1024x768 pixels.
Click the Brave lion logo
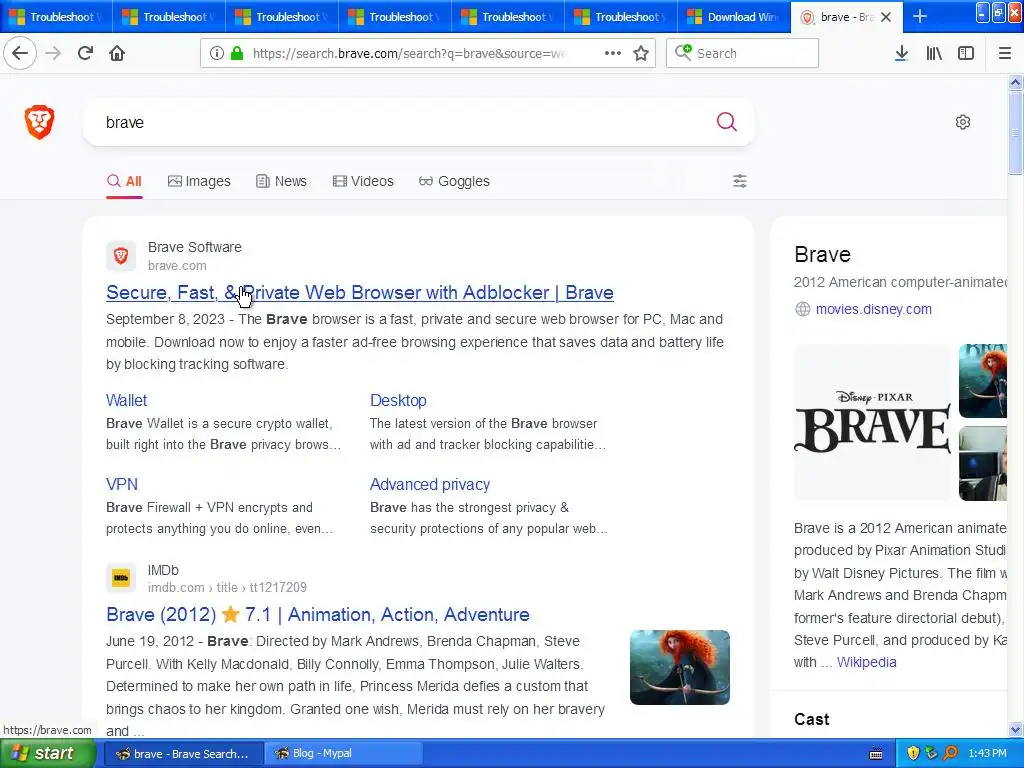tap(39, 121)
